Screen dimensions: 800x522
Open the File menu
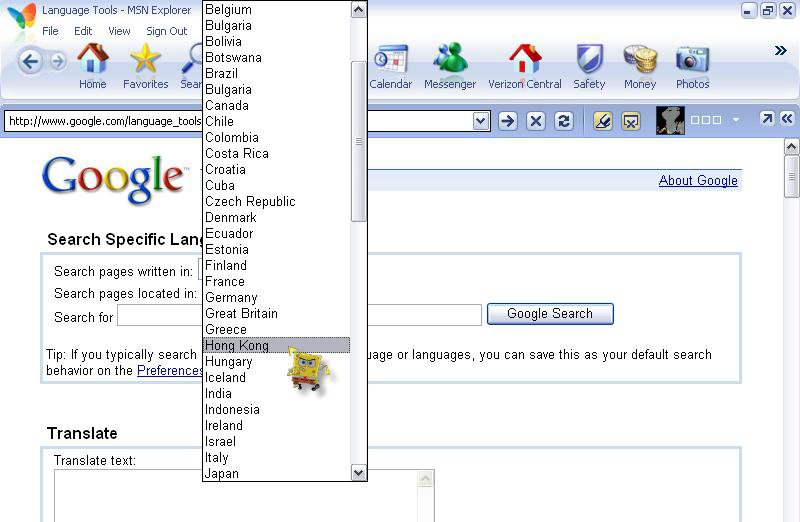(x=50, y=31)
